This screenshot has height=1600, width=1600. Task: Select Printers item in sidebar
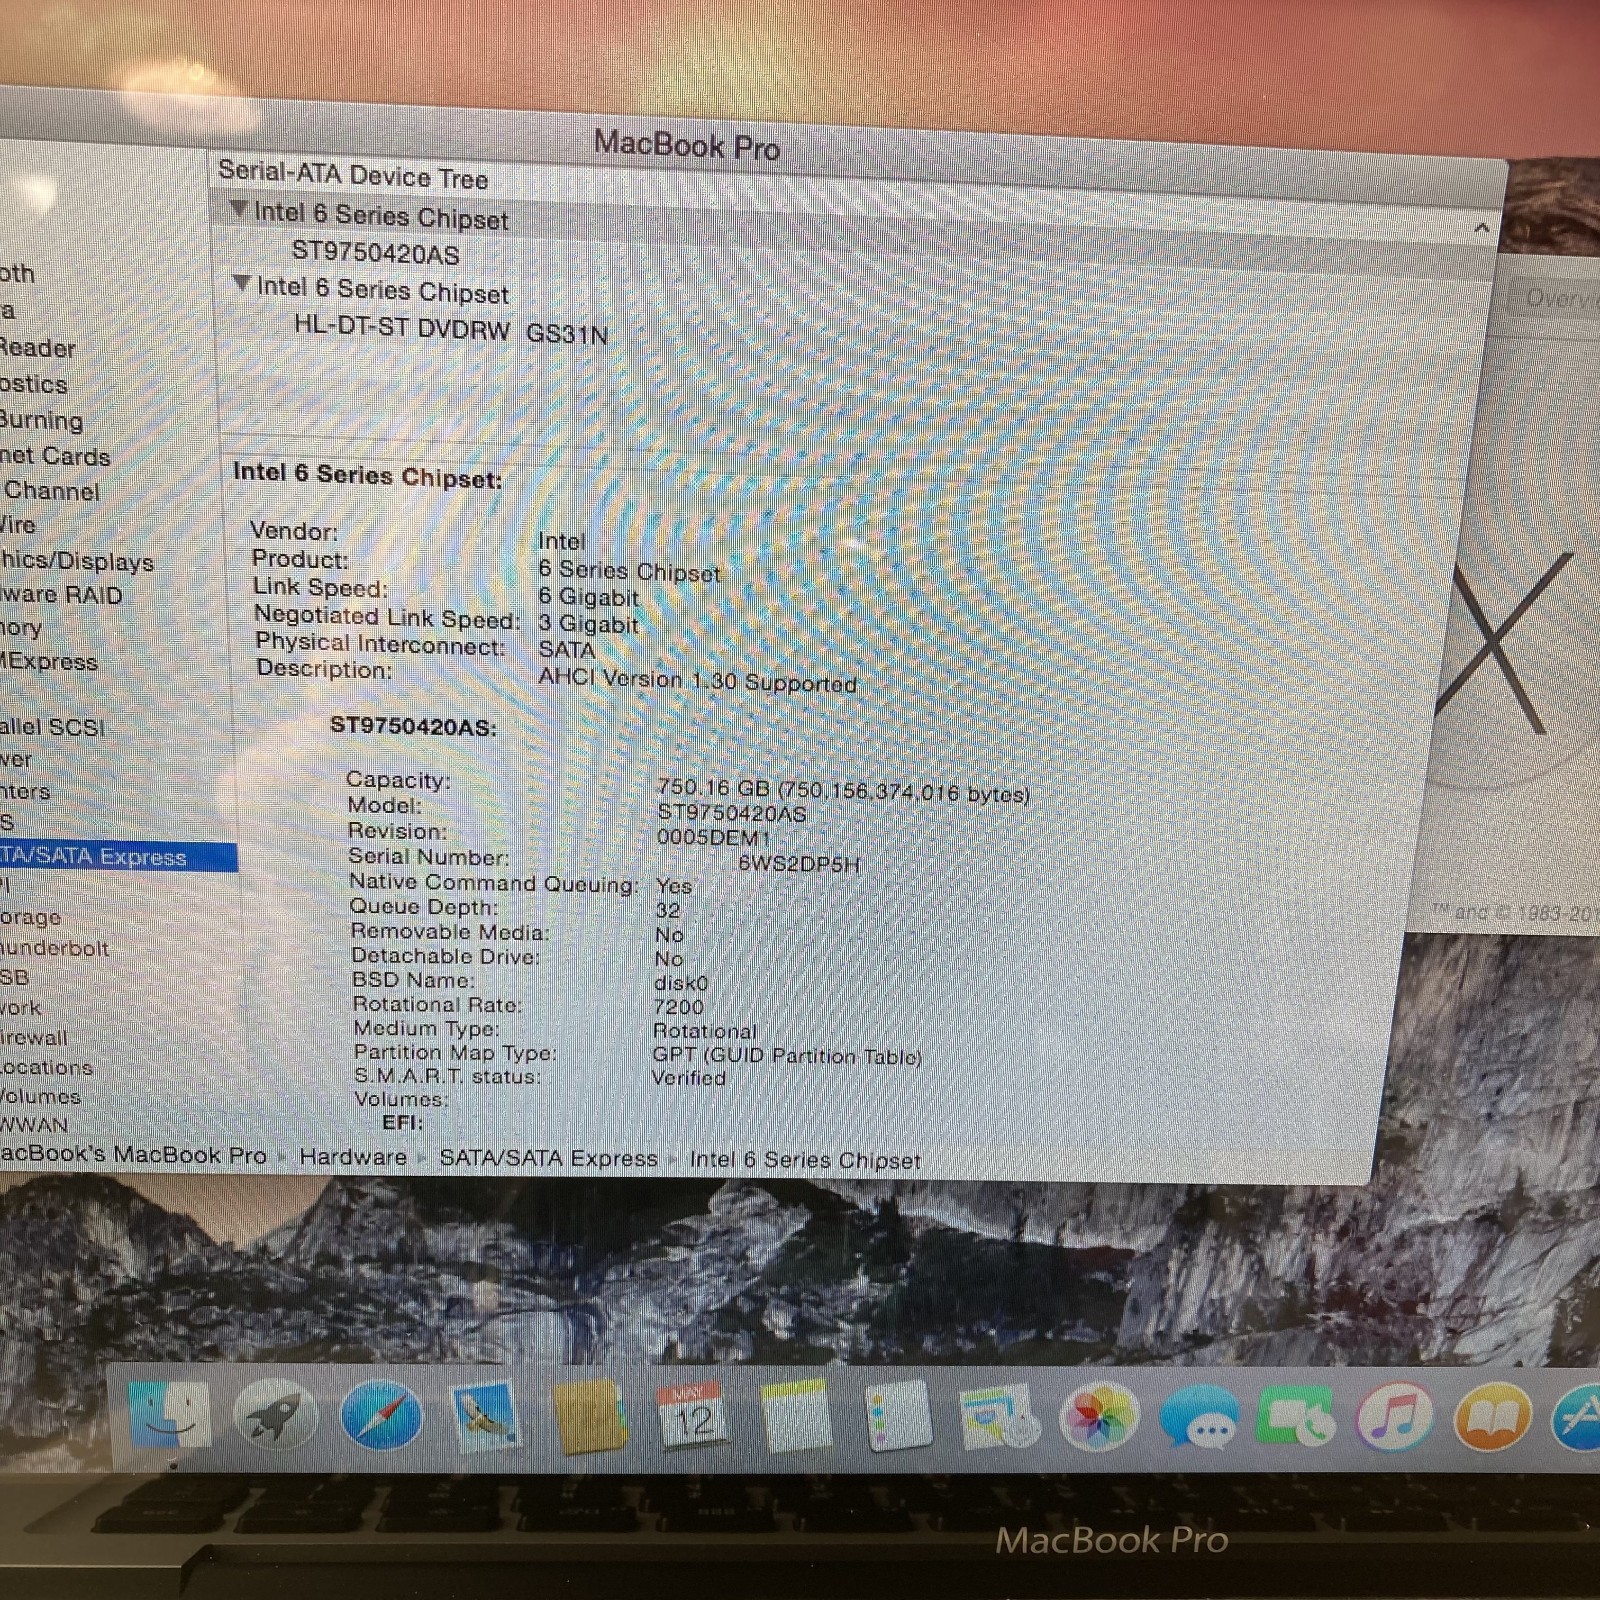point(24,792)
